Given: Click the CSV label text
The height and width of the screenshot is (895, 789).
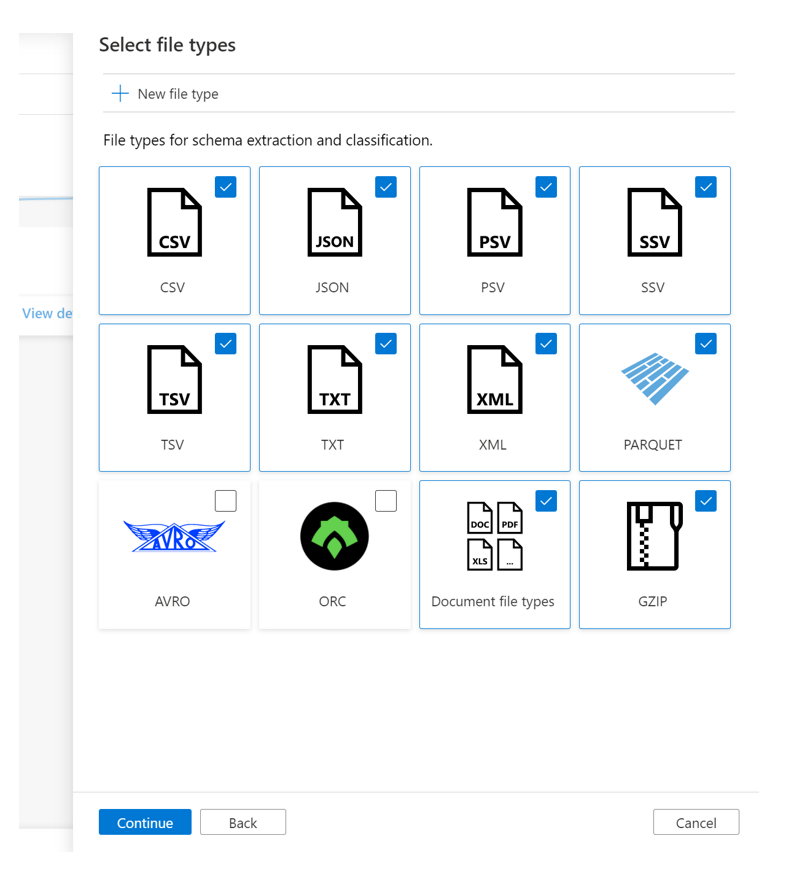Looking at the screenshot, I should tap(172, 288).
